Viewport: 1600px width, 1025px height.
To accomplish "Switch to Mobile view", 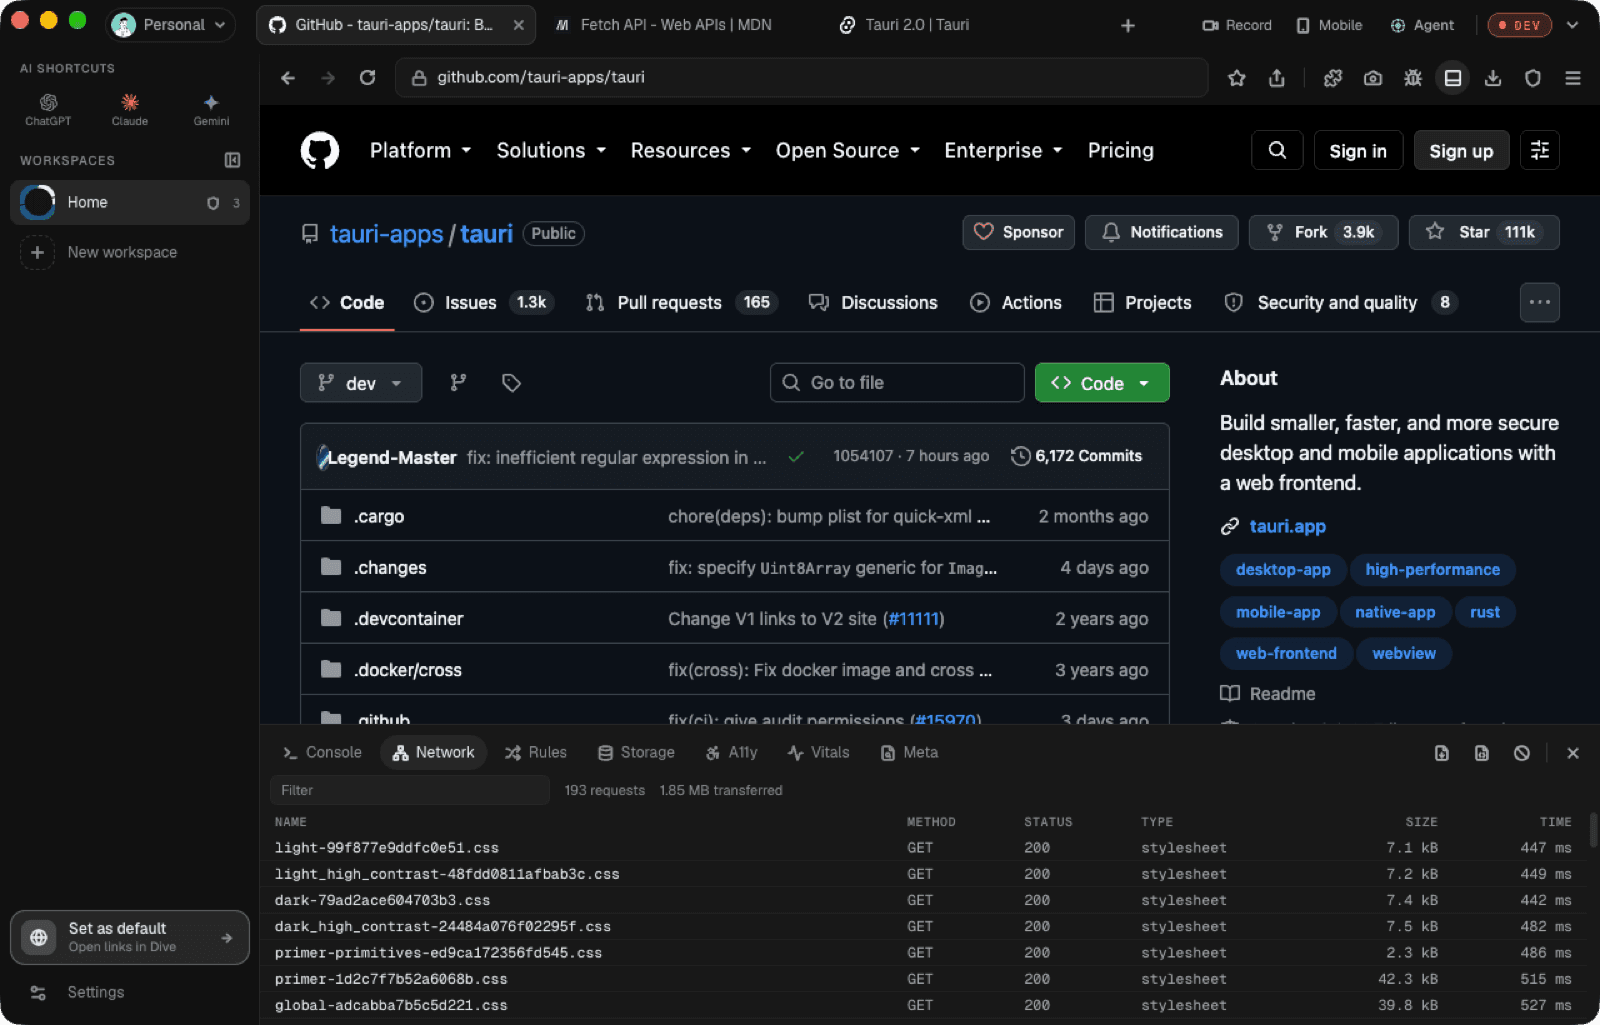I will point(1329,25).
